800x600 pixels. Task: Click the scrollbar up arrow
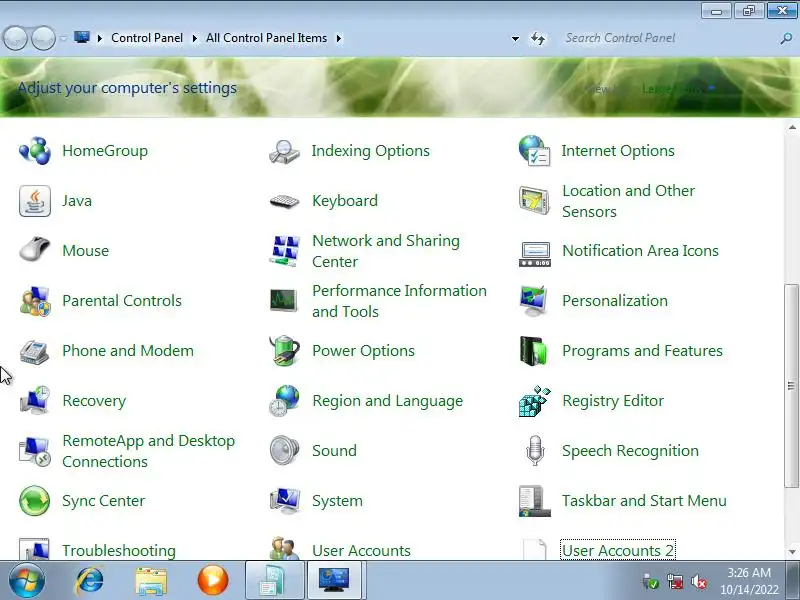click(792, 127)
